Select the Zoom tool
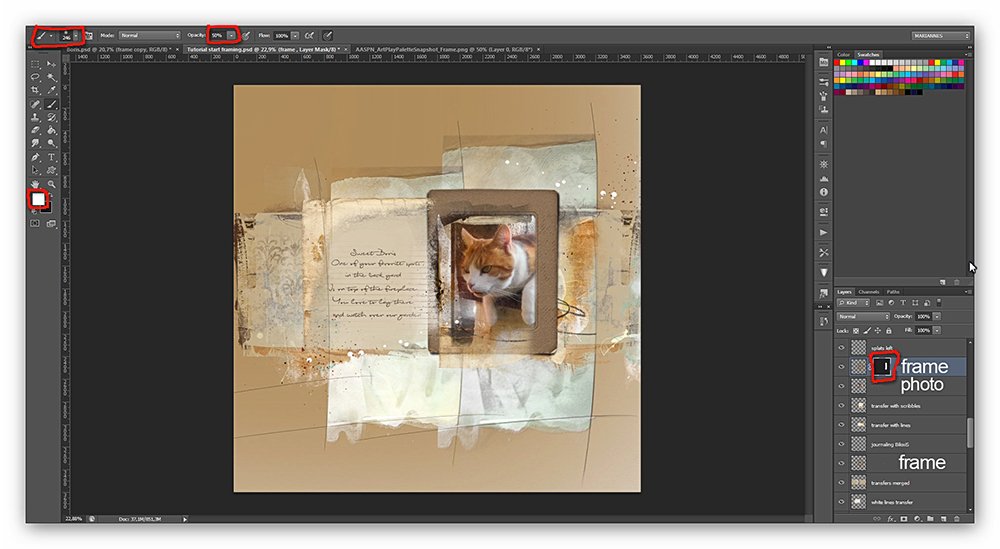The width and height of the screenshot is (1000, 549). point(51,184)
